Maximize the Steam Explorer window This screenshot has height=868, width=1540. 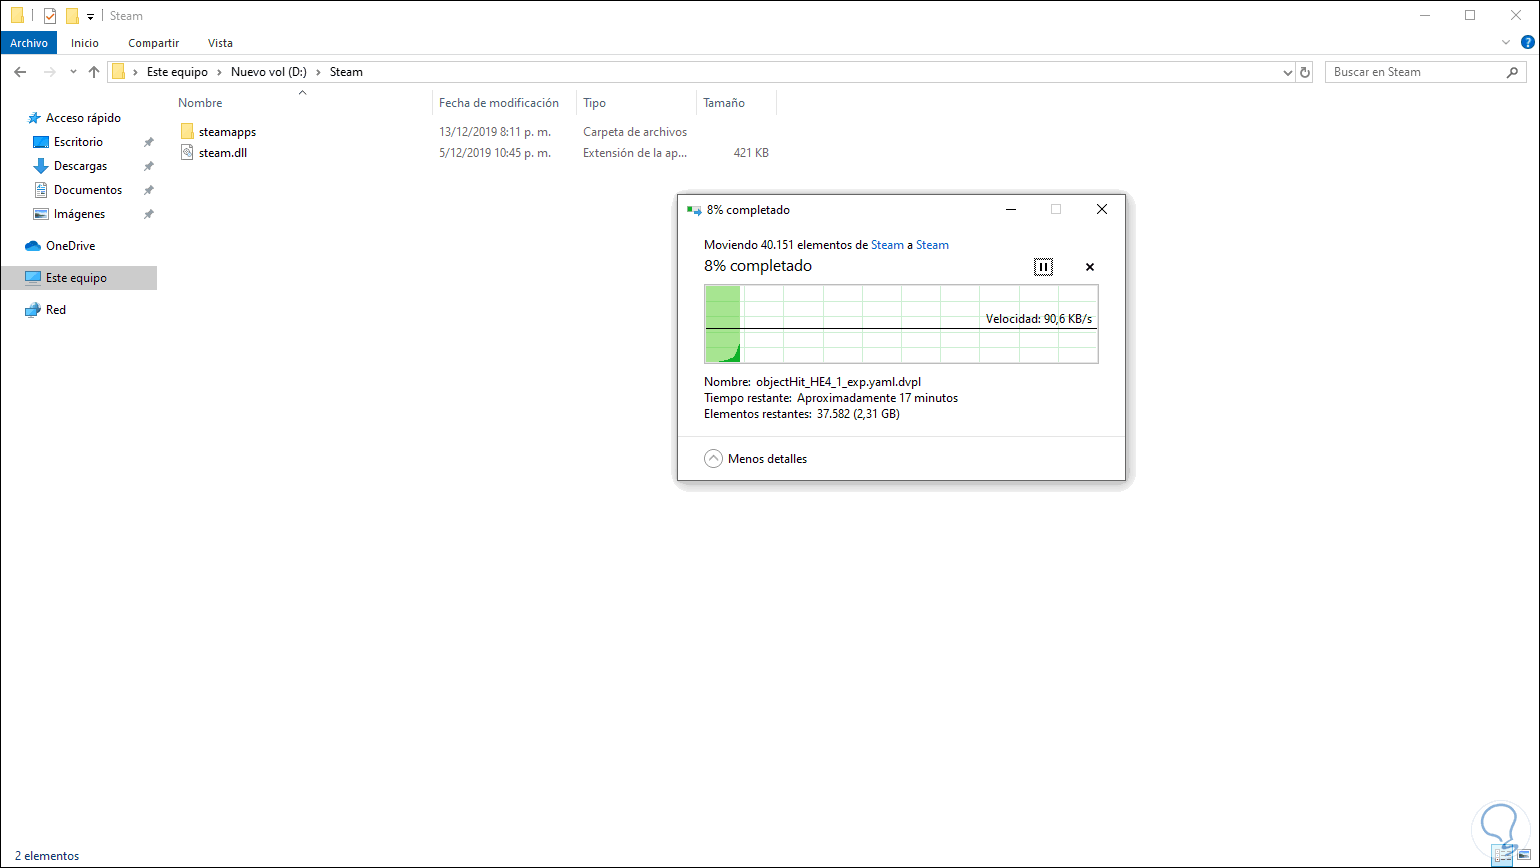1470,15
